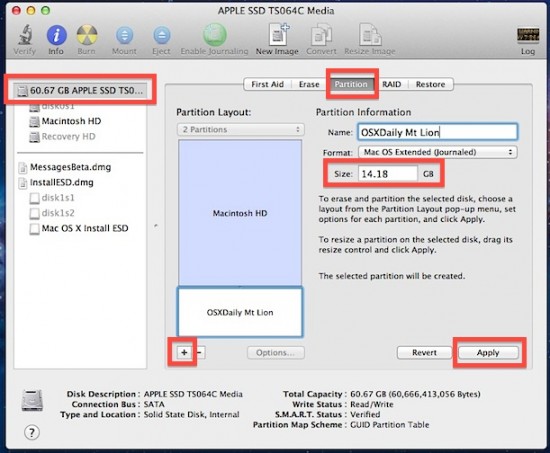Click the "Solid State Disk, Internal" value
Screen dimensions: 550x453
(192, 415)
